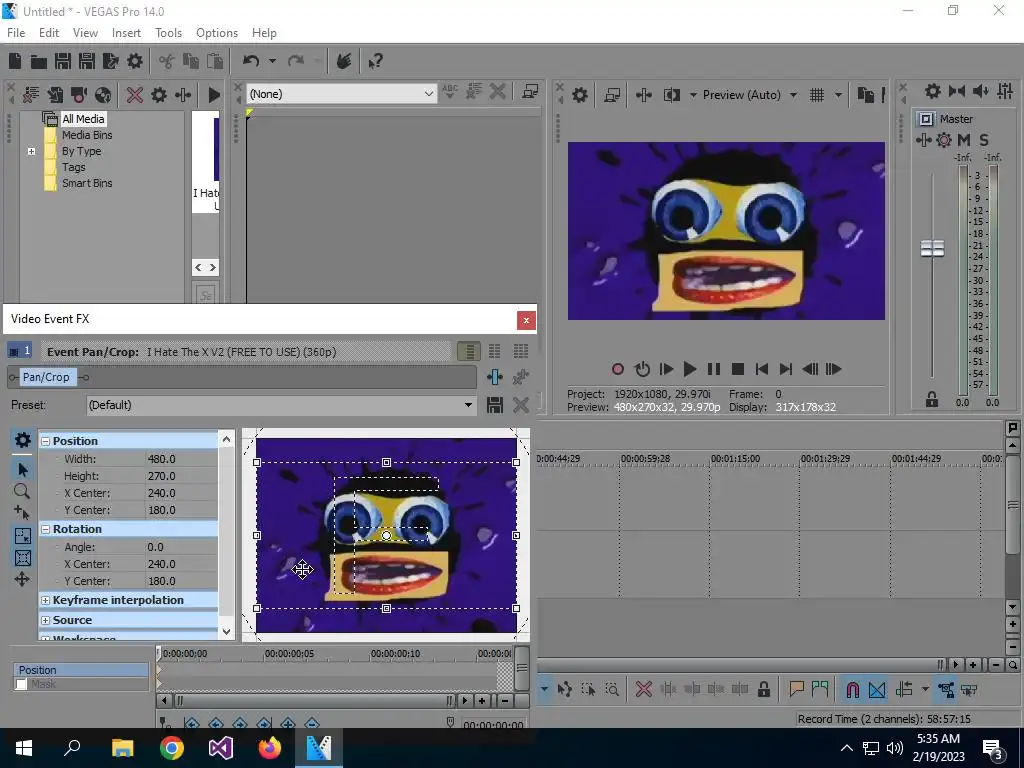Expand the By Type tree node
The image size is (1024, 768).
(31, 151)
